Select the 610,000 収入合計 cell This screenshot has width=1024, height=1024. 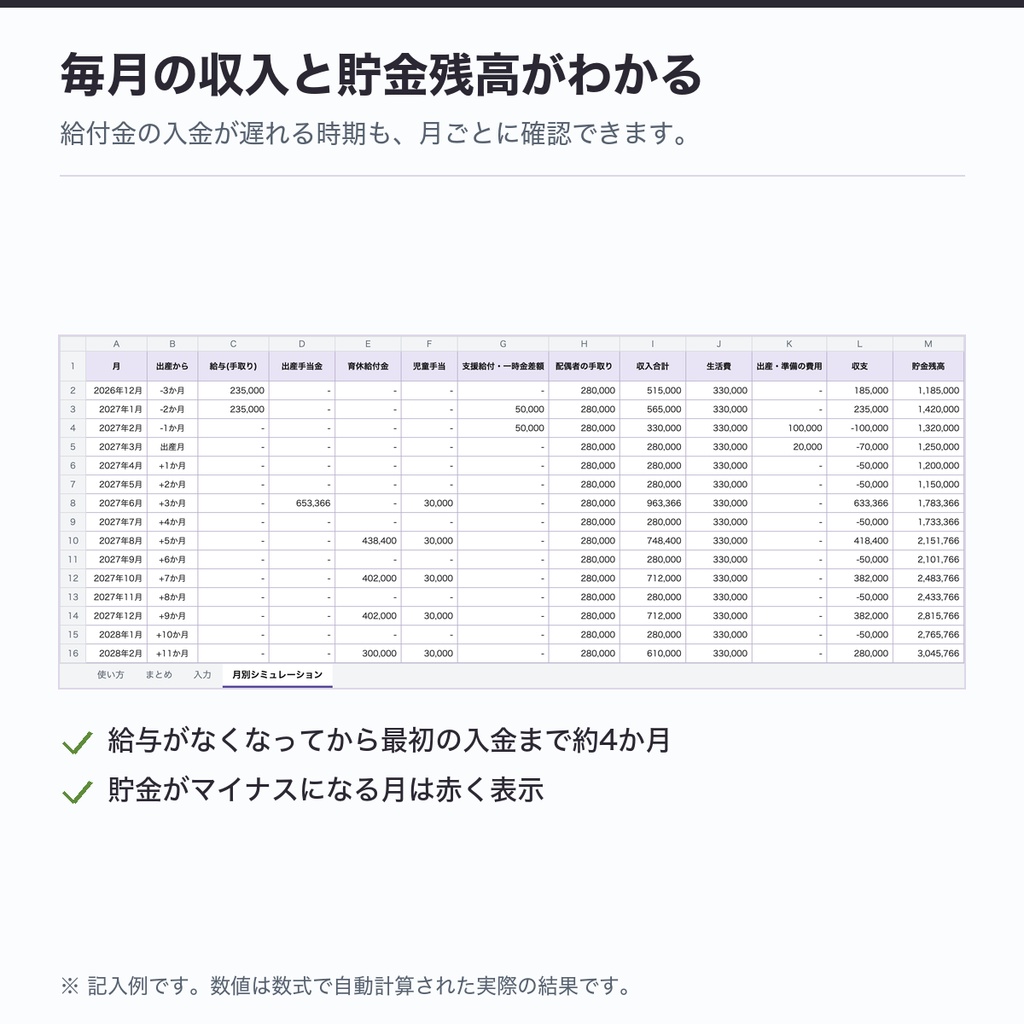(652, 653)
